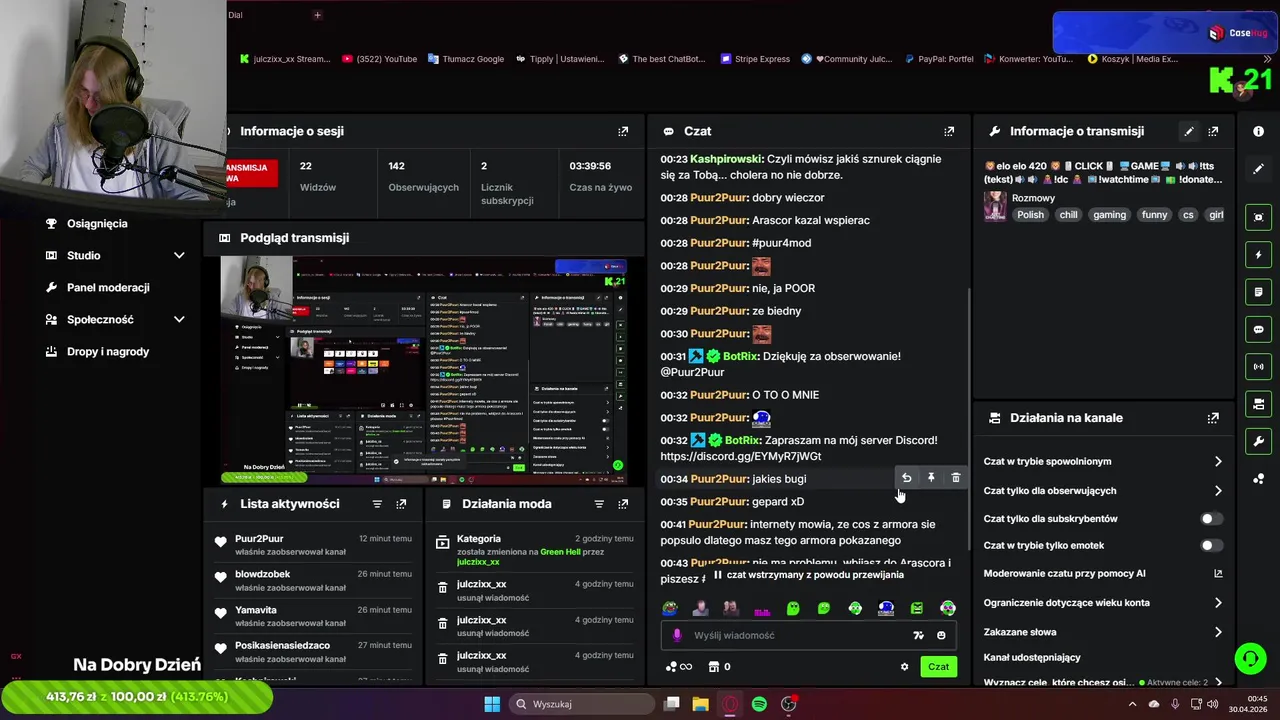Open Osiągnięcia in the sidebar
The height and width of the screenshot is (720, 1280).
click(x=97, y=224)
